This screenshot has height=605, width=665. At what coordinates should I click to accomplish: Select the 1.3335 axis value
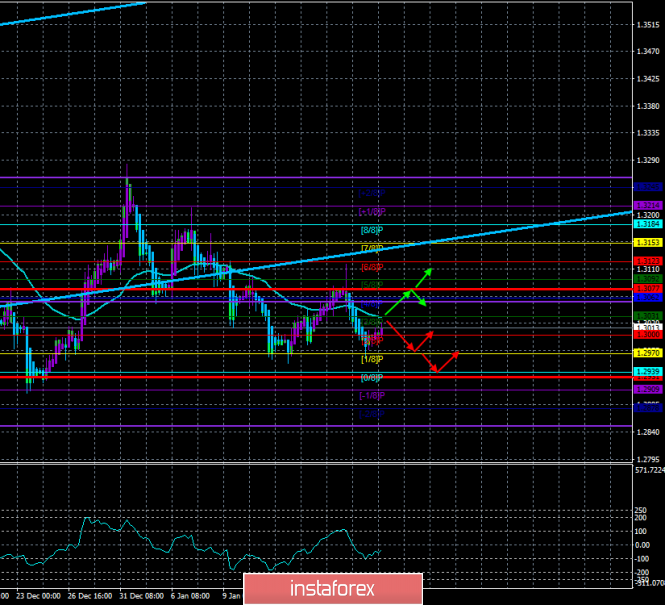click(648, 133)
